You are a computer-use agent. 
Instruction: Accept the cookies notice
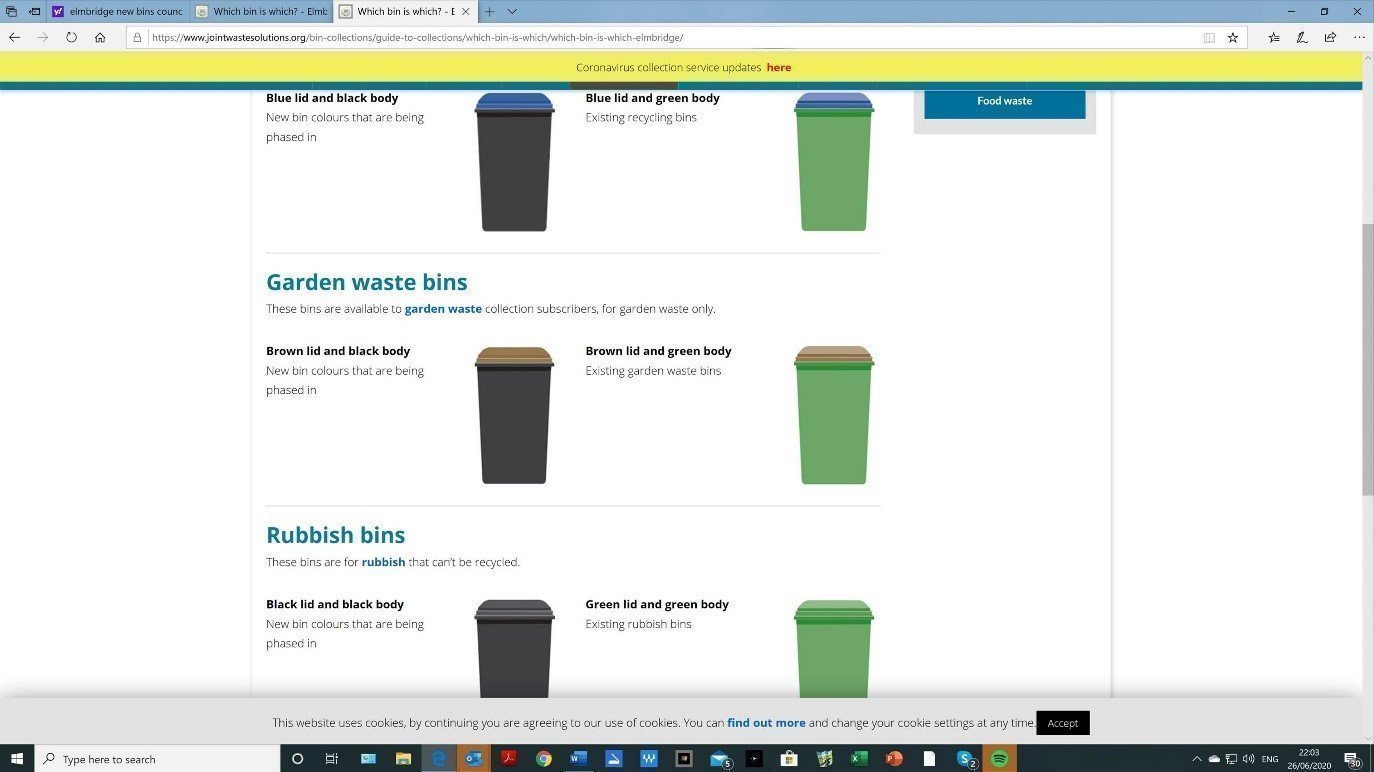(1062, 722)
